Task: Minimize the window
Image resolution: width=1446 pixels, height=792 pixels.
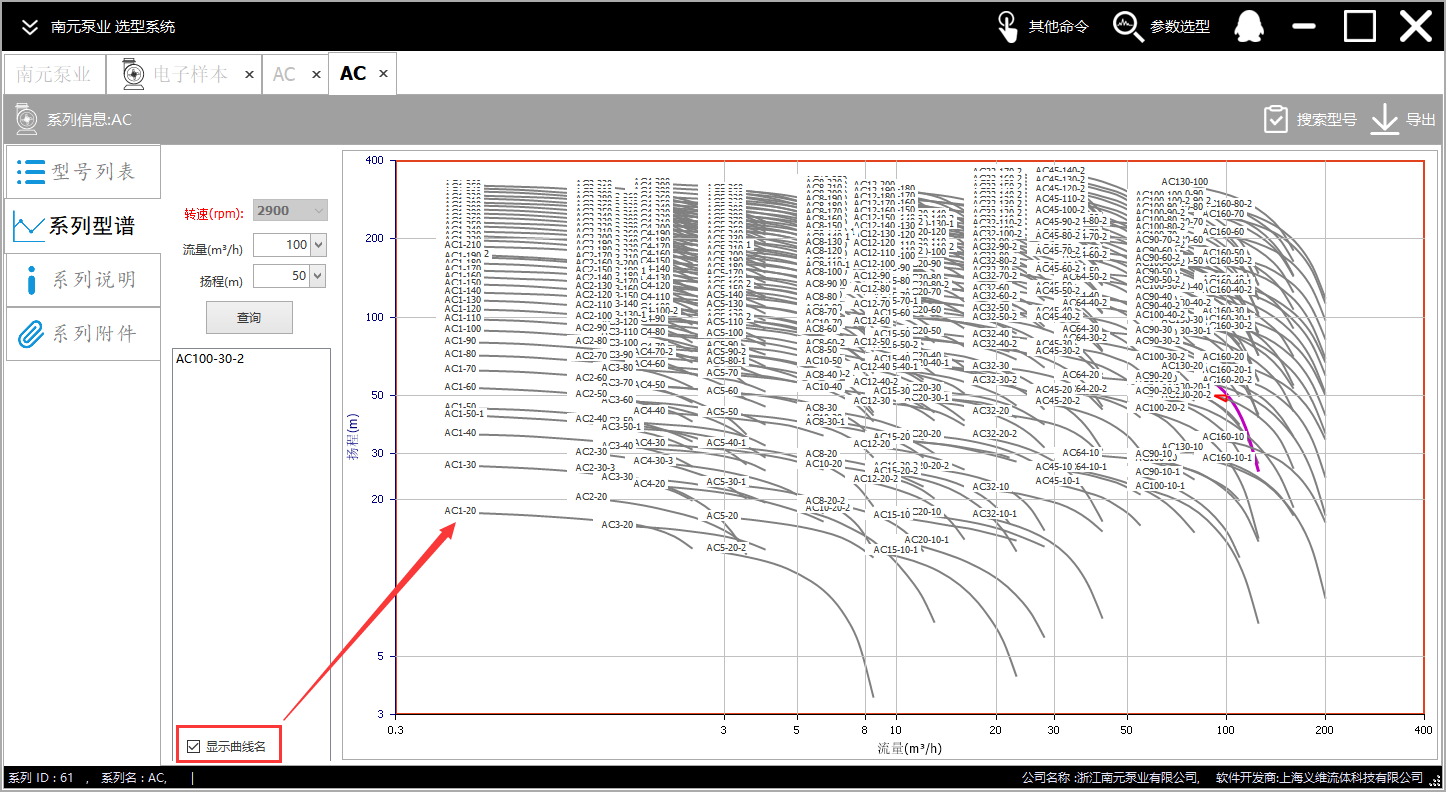Action: coord(1304,26)
